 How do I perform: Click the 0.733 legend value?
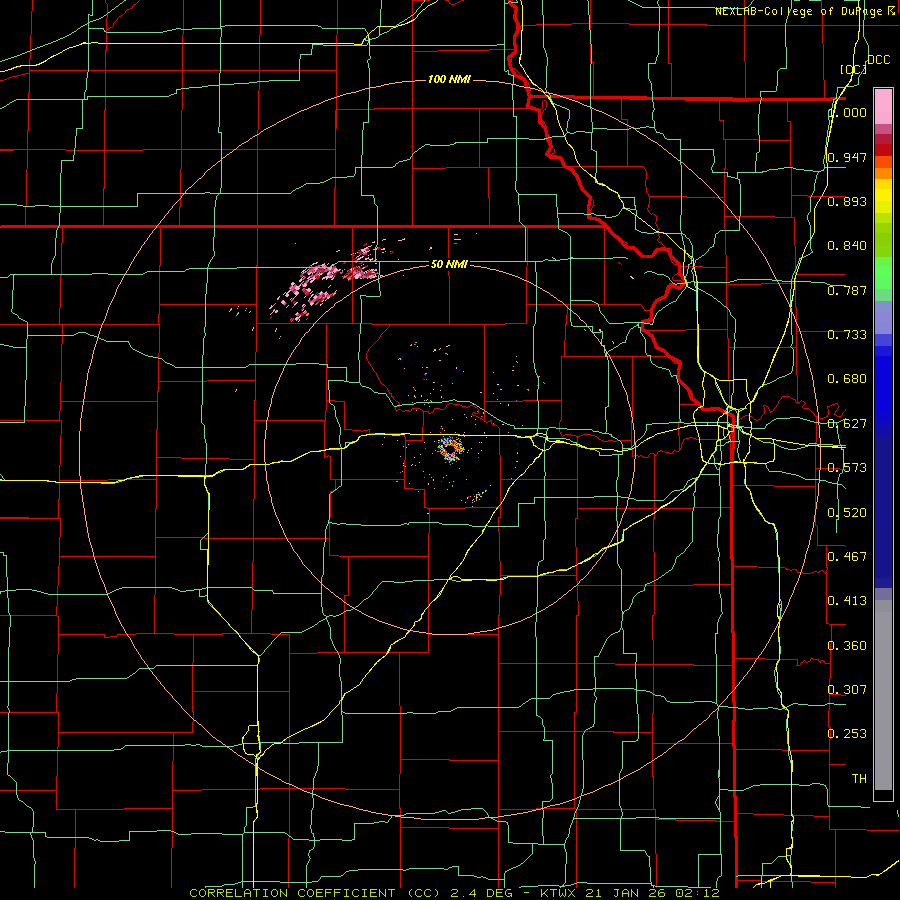coord(847,335)
